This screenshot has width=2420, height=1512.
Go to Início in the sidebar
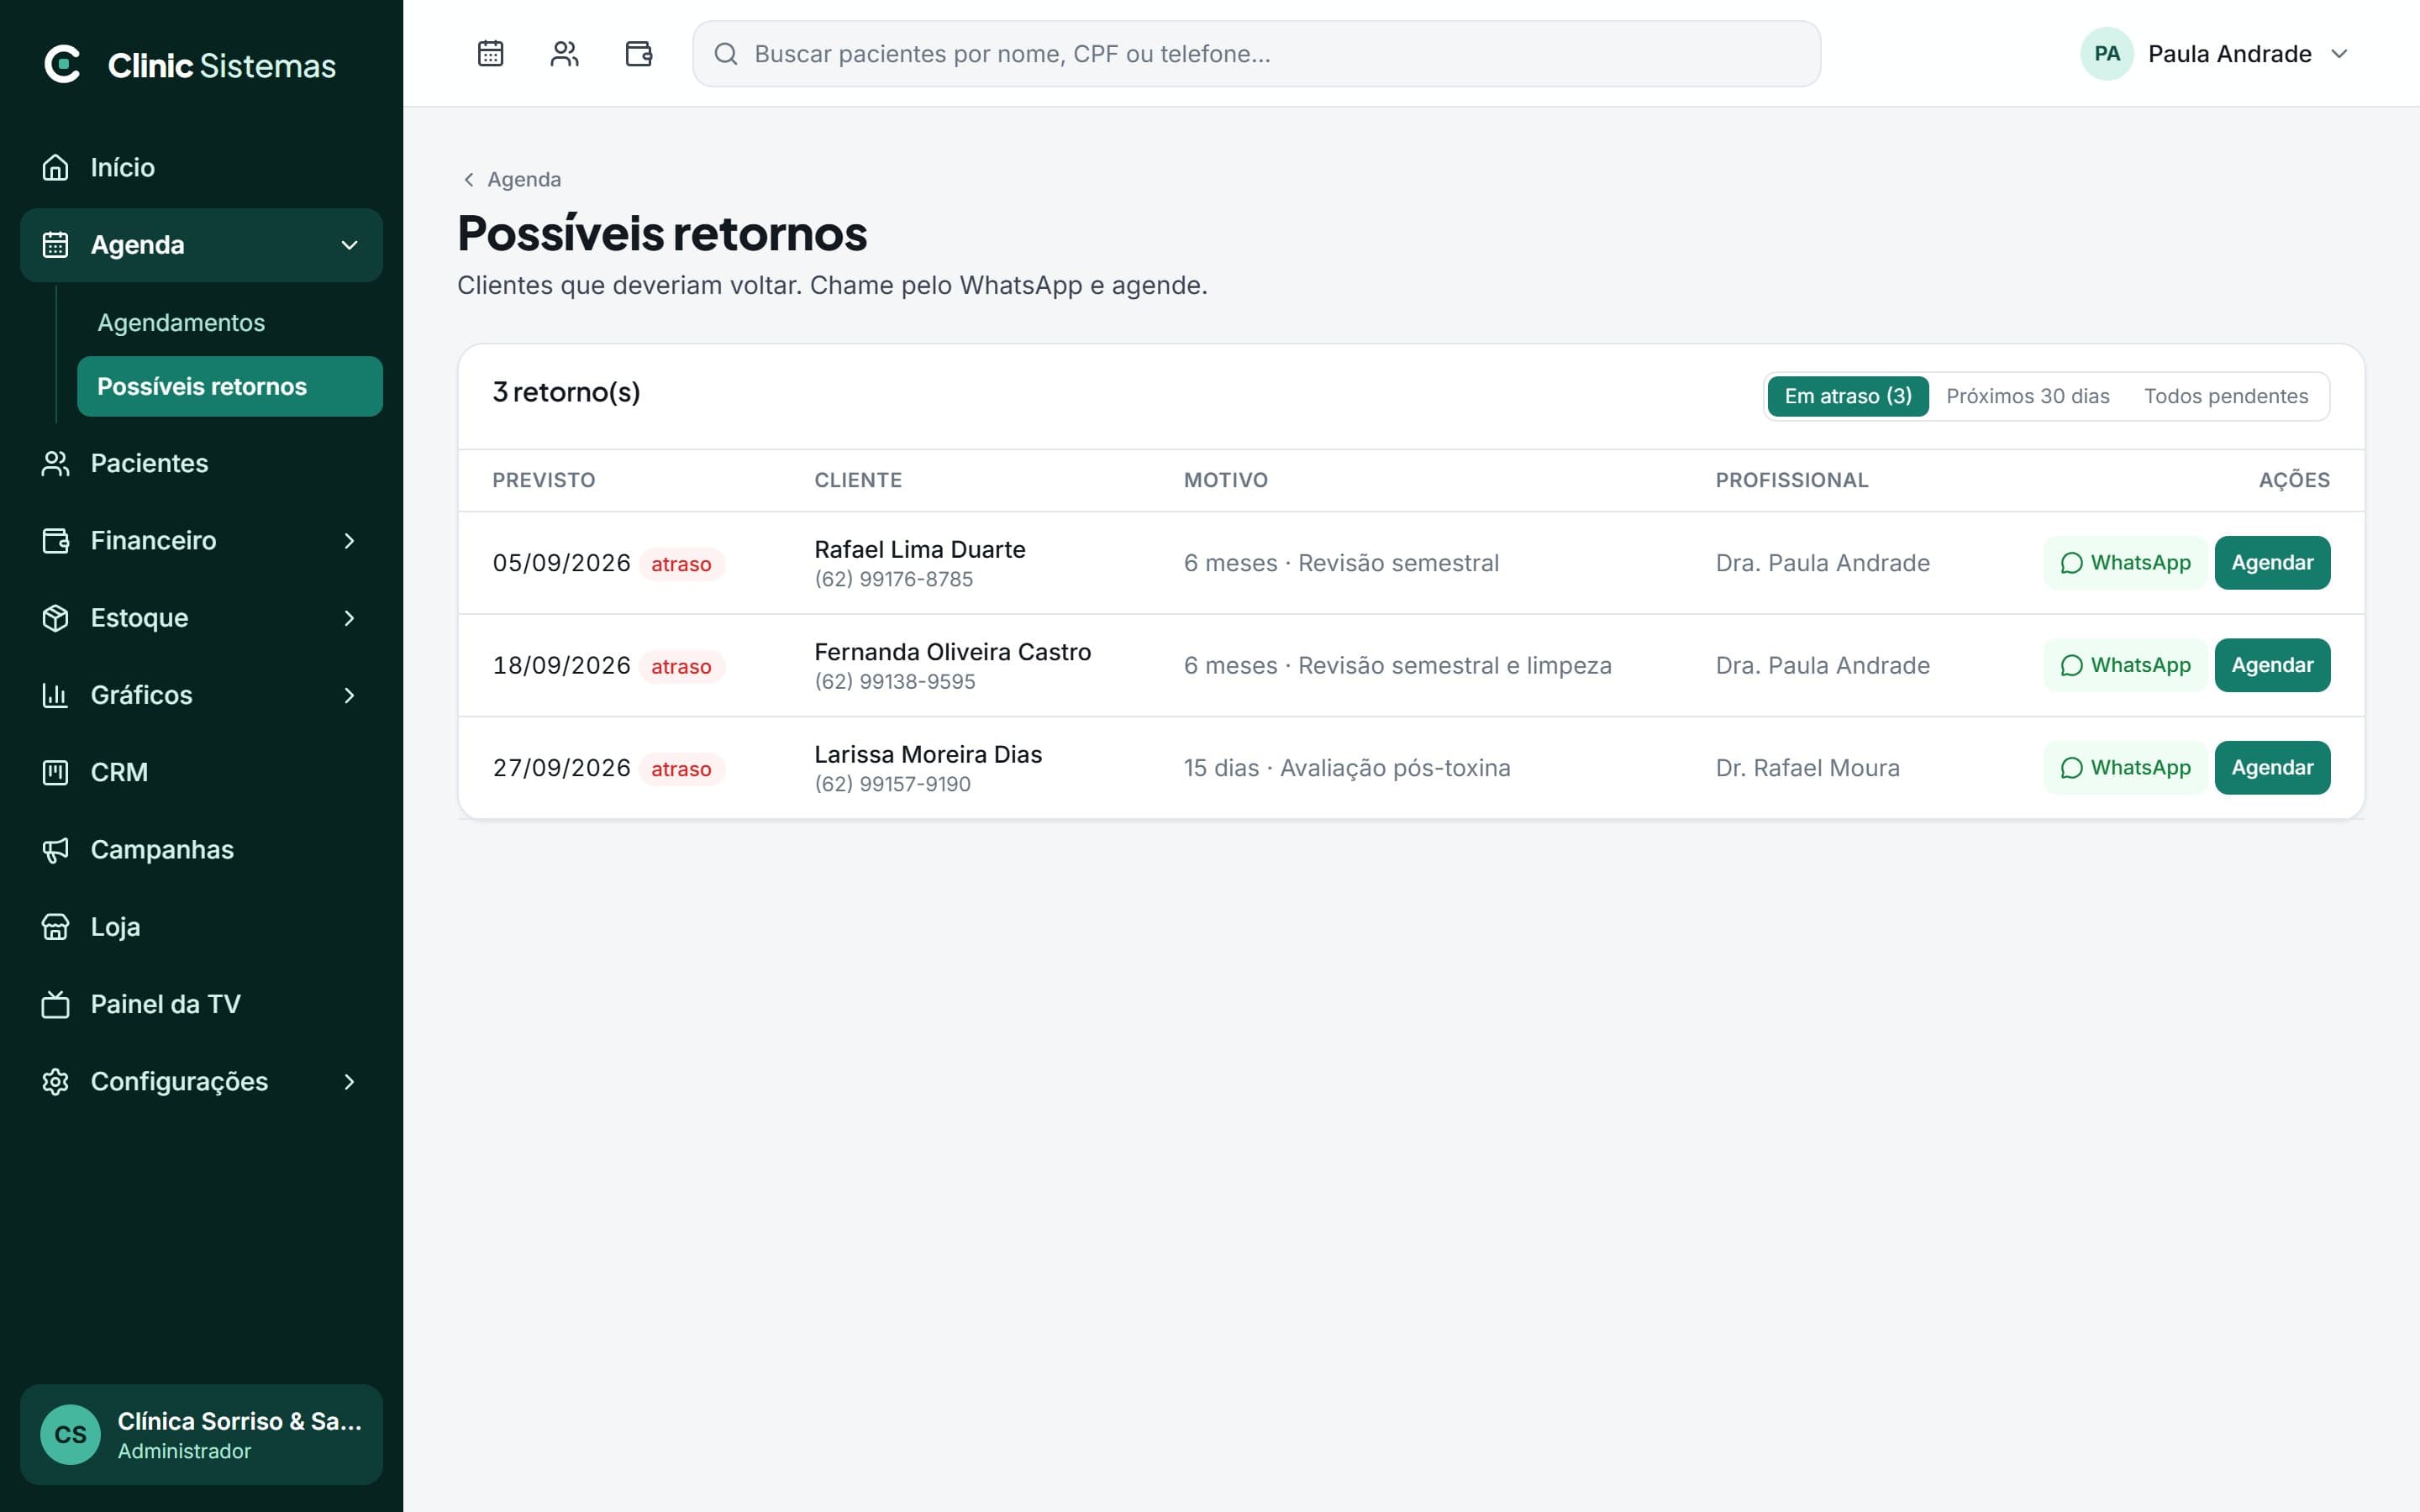tap(201, 167)
